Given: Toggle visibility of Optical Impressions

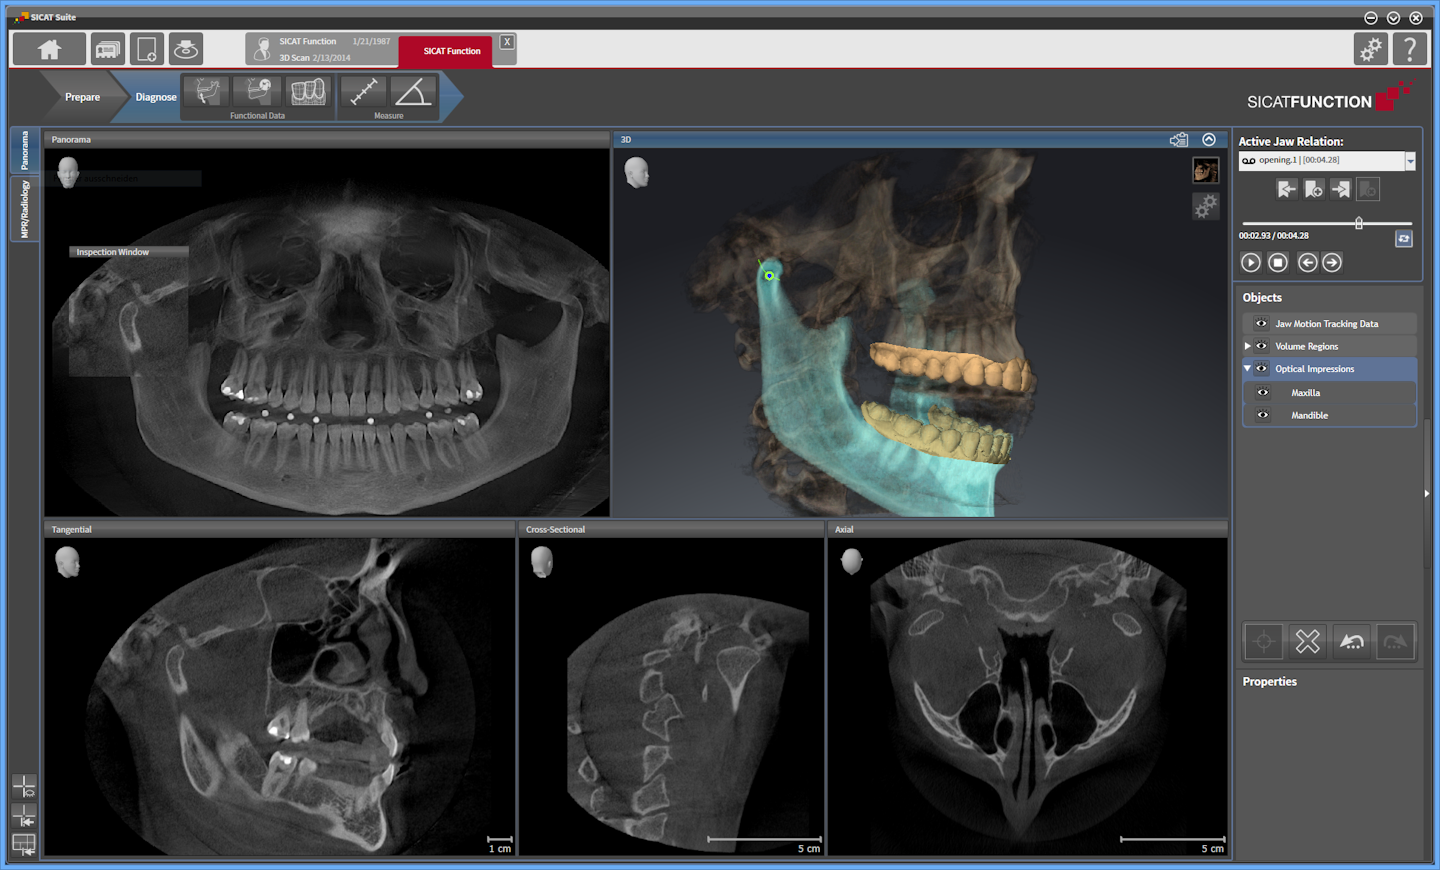Looking at the screenshot, I should point(1262,369).
